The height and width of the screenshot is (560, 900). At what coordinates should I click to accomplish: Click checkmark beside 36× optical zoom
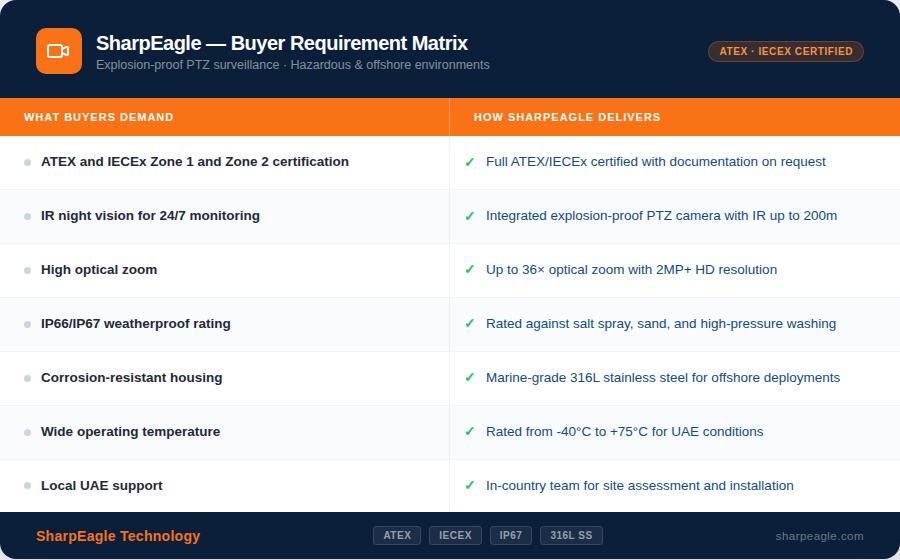coord(470,269)
